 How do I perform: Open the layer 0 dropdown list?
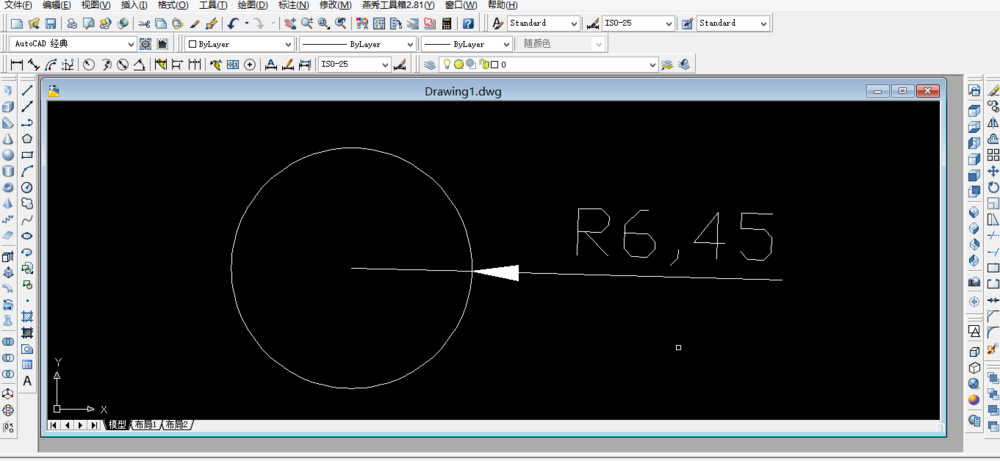(x=548, y=64)
